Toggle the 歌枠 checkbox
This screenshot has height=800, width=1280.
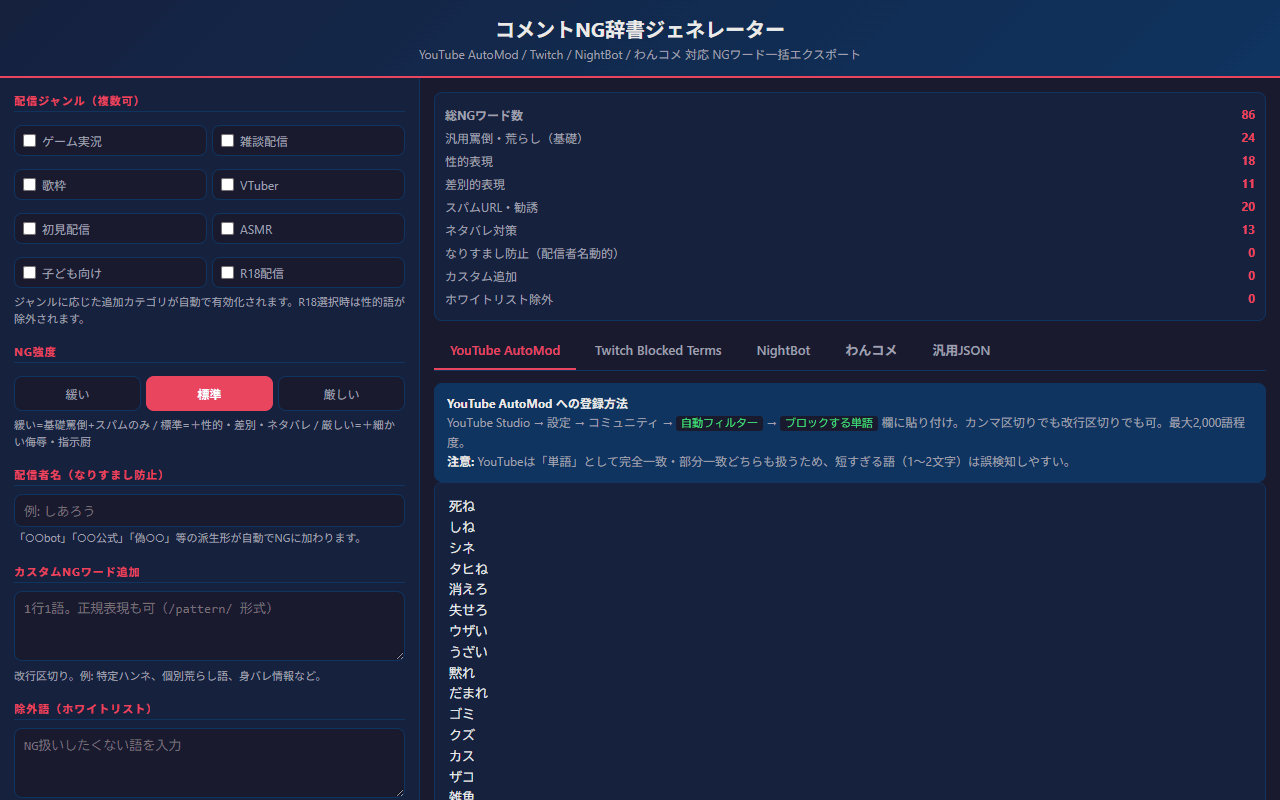point(30,185)
